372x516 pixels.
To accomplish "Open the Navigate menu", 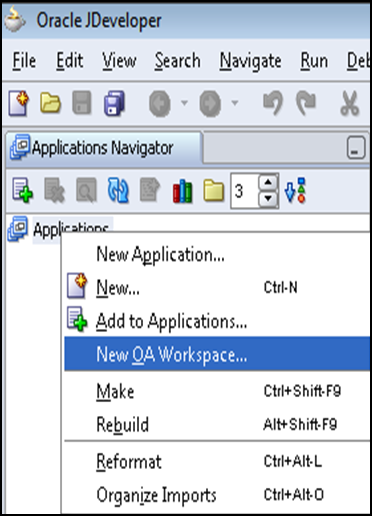I will 250,61.
